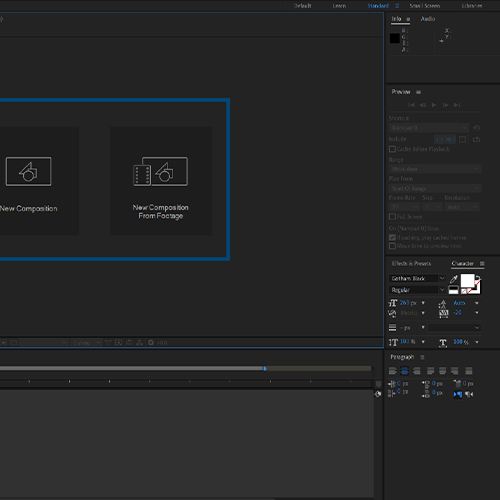Click the last frame preview button

tap(457, 105)
